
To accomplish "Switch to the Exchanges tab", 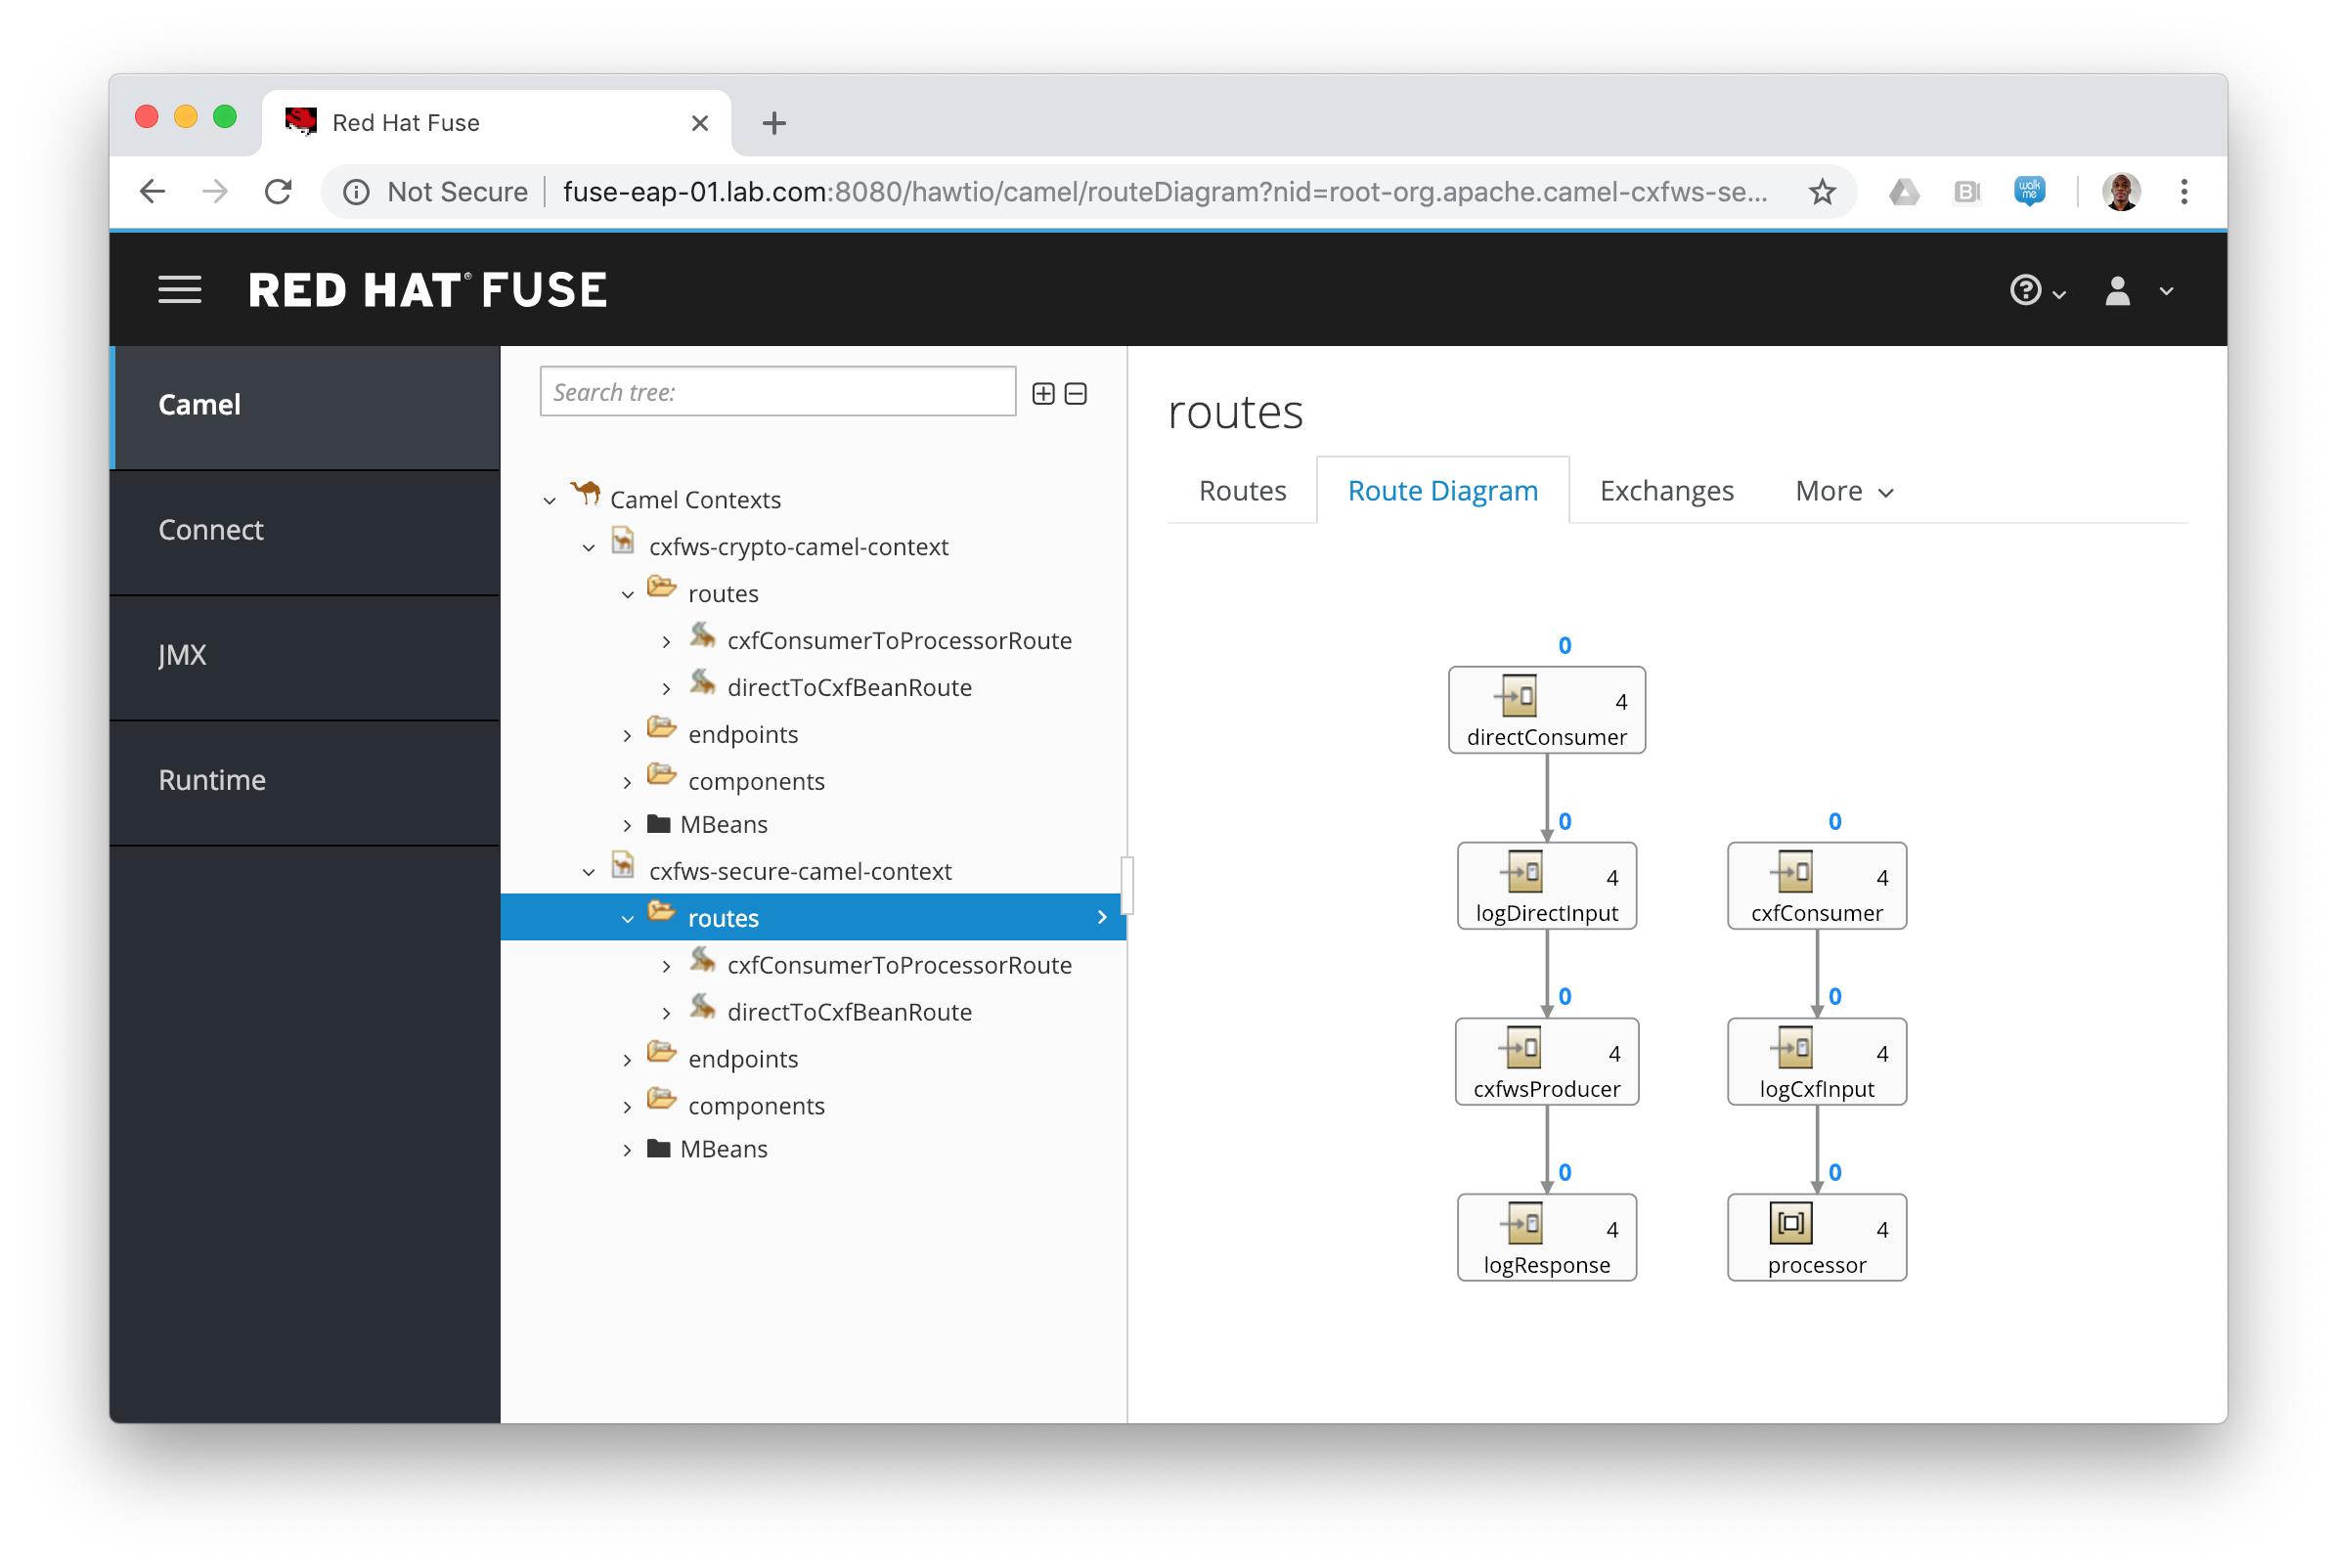I will 1666,491.
